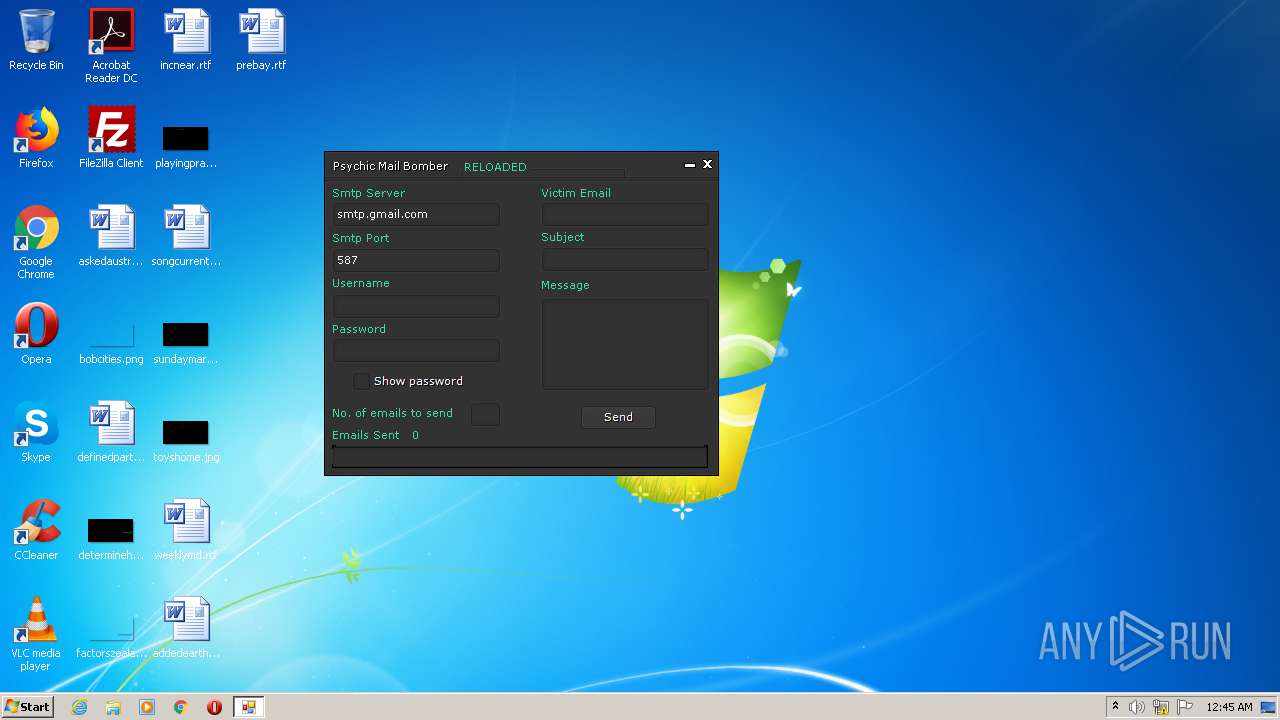
Task: Launch CCleaner desktop shortcut
Action: tap(36, 531)
